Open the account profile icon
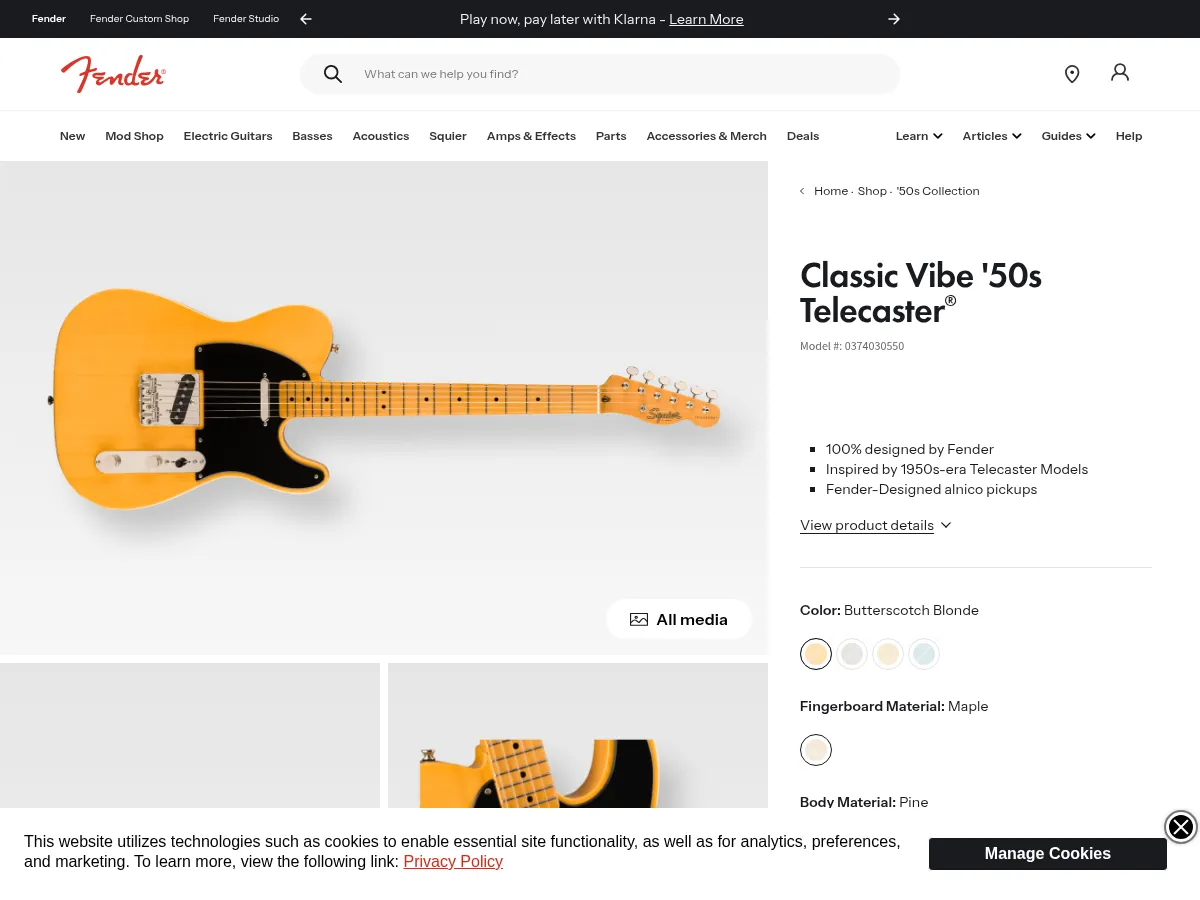 tap(1120, 73)
